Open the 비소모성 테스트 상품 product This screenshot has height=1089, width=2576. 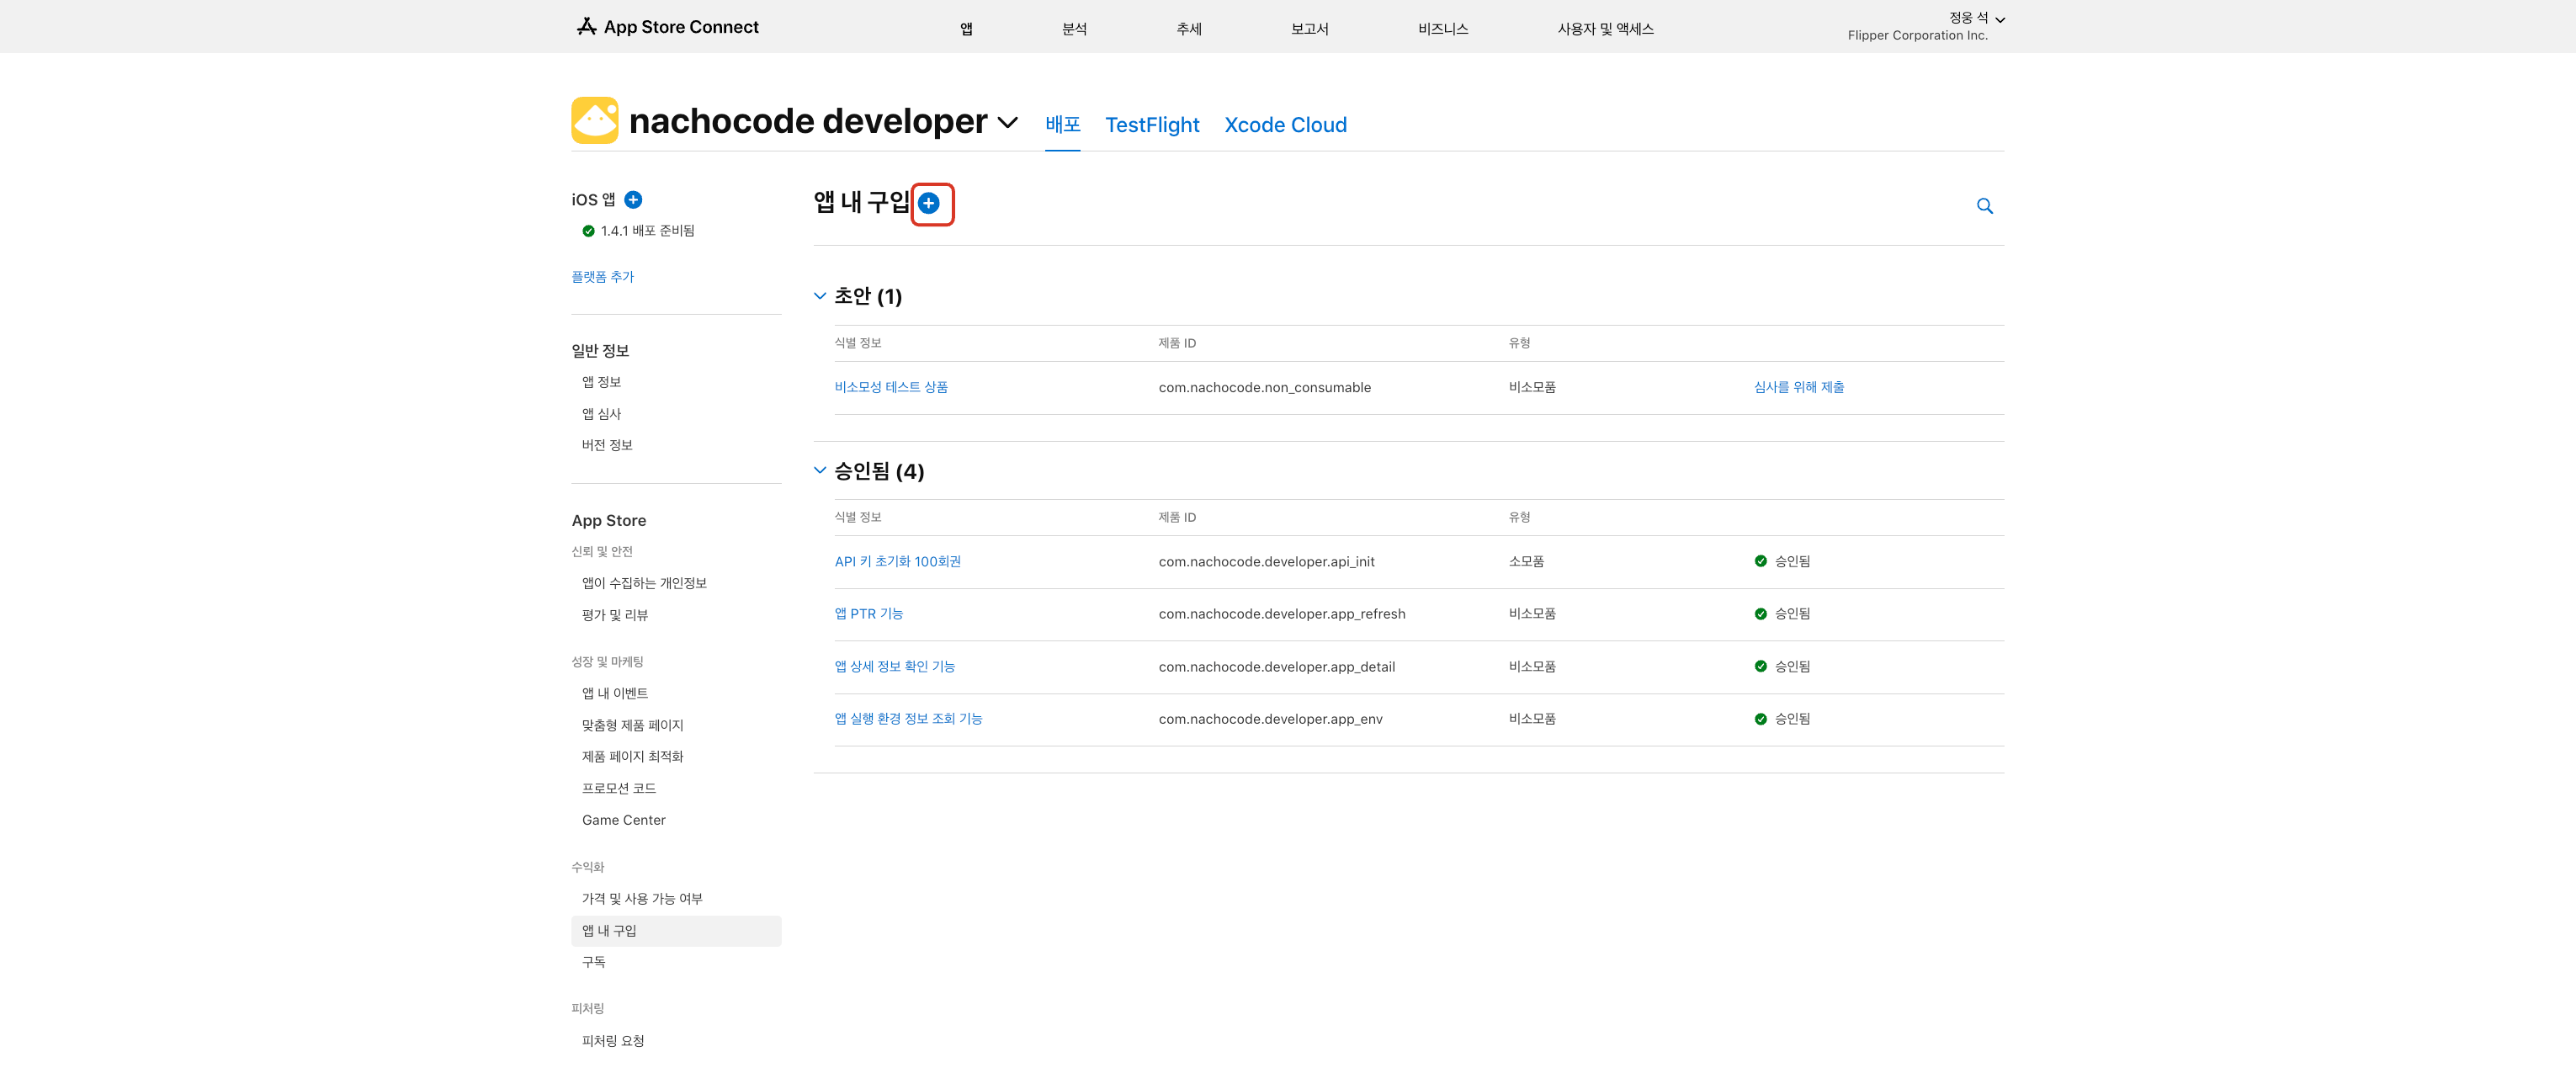(x=890, y=388)
